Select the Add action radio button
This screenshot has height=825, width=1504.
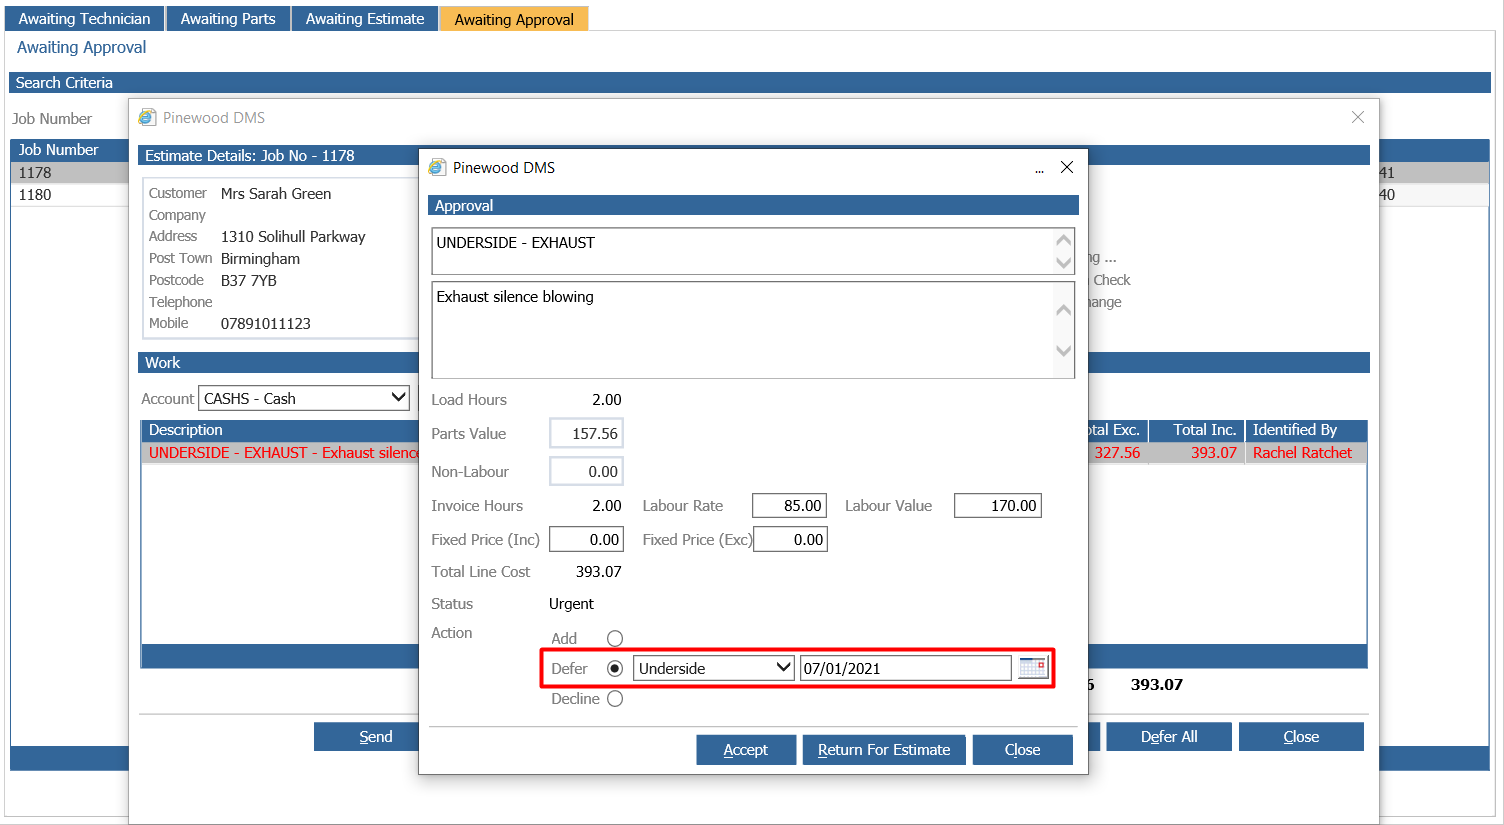point(615,638)
